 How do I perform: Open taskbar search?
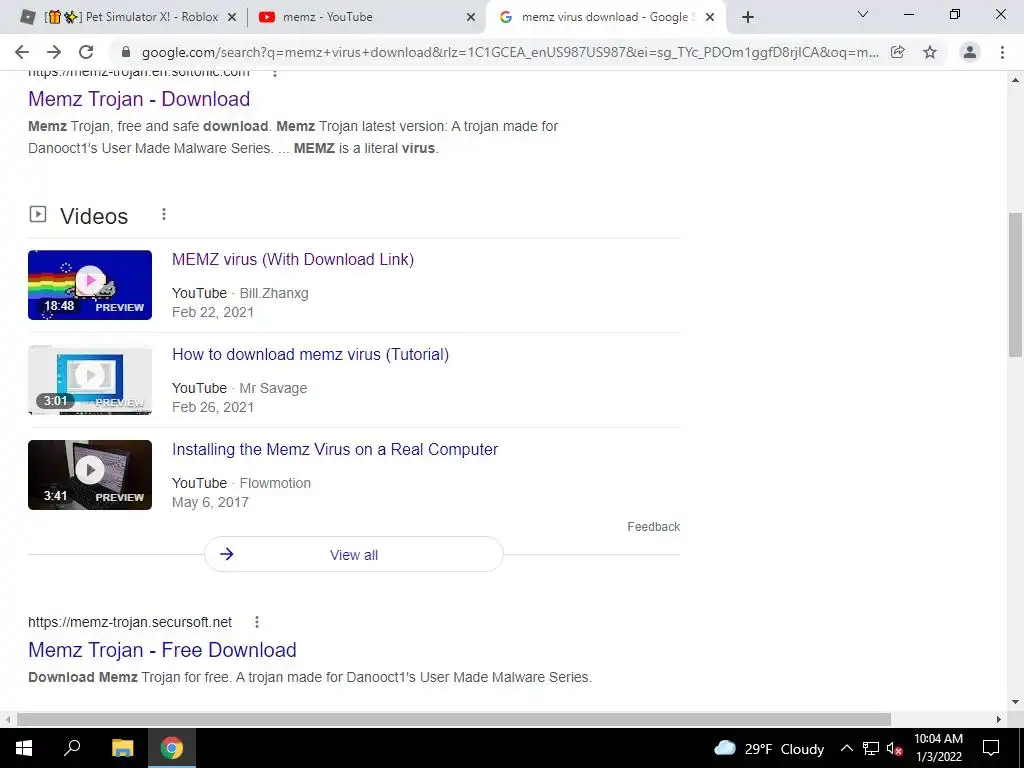(x=72, y=748)
